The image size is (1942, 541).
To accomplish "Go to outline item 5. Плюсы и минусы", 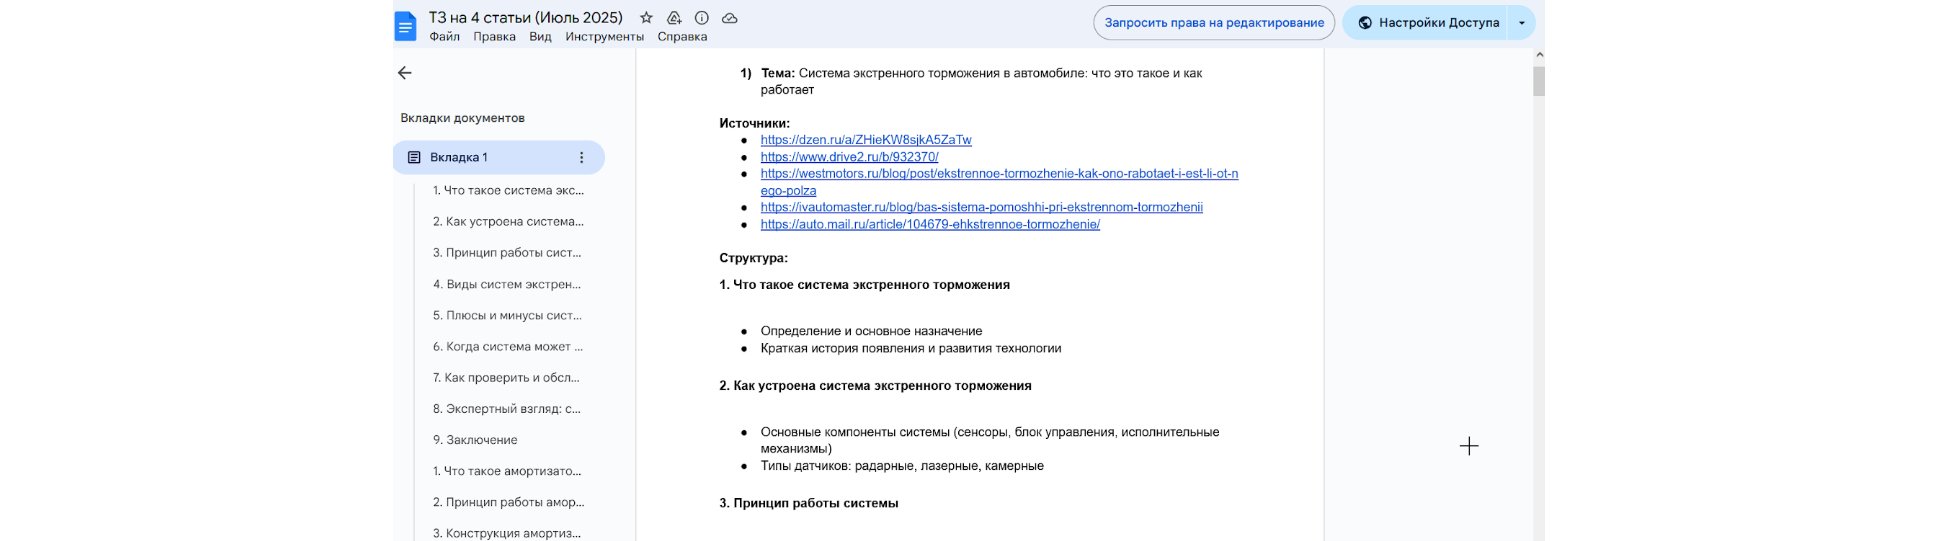I will [507, 315].
